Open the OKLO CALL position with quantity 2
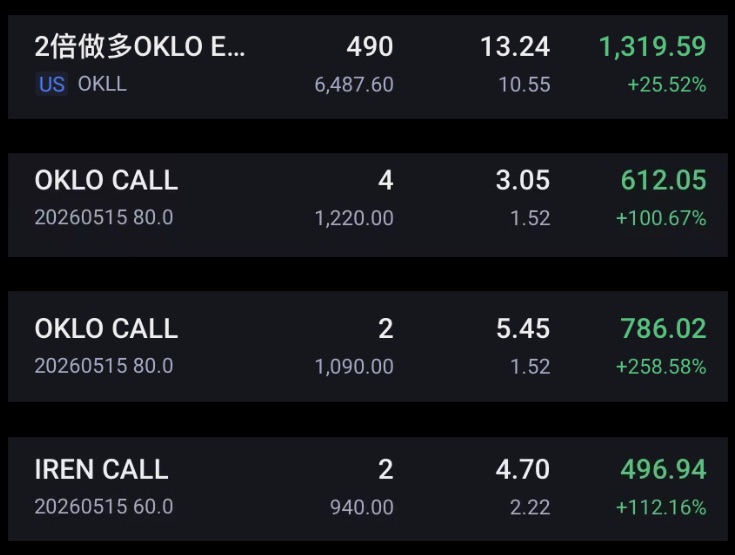Viewport: 735px width, 555px height. 368,346
